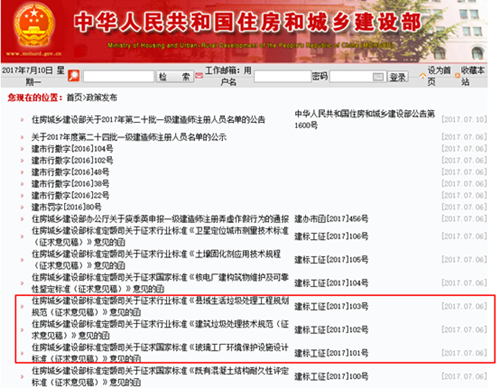This screenshot has width=500, height=388.
Task: Click the set-as-homepage house icon
Action: click(423, 76)
